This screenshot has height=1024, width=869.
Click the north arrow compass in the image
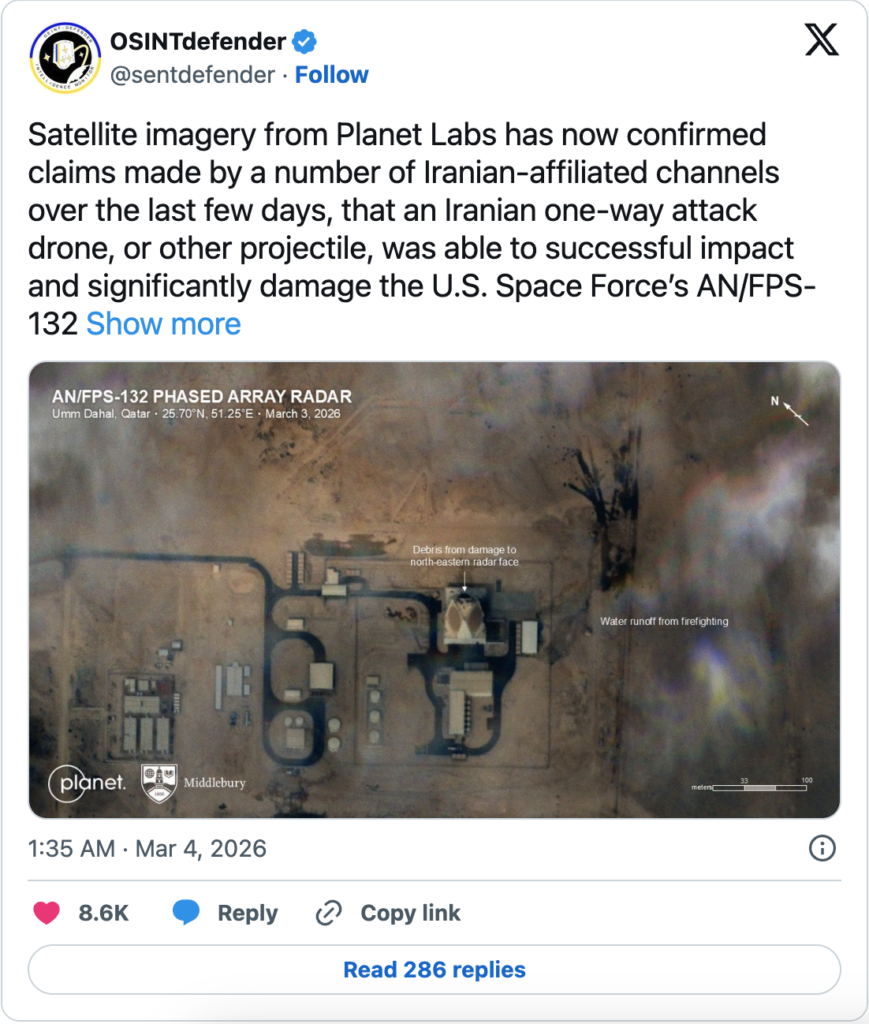[x=792, y=409]
